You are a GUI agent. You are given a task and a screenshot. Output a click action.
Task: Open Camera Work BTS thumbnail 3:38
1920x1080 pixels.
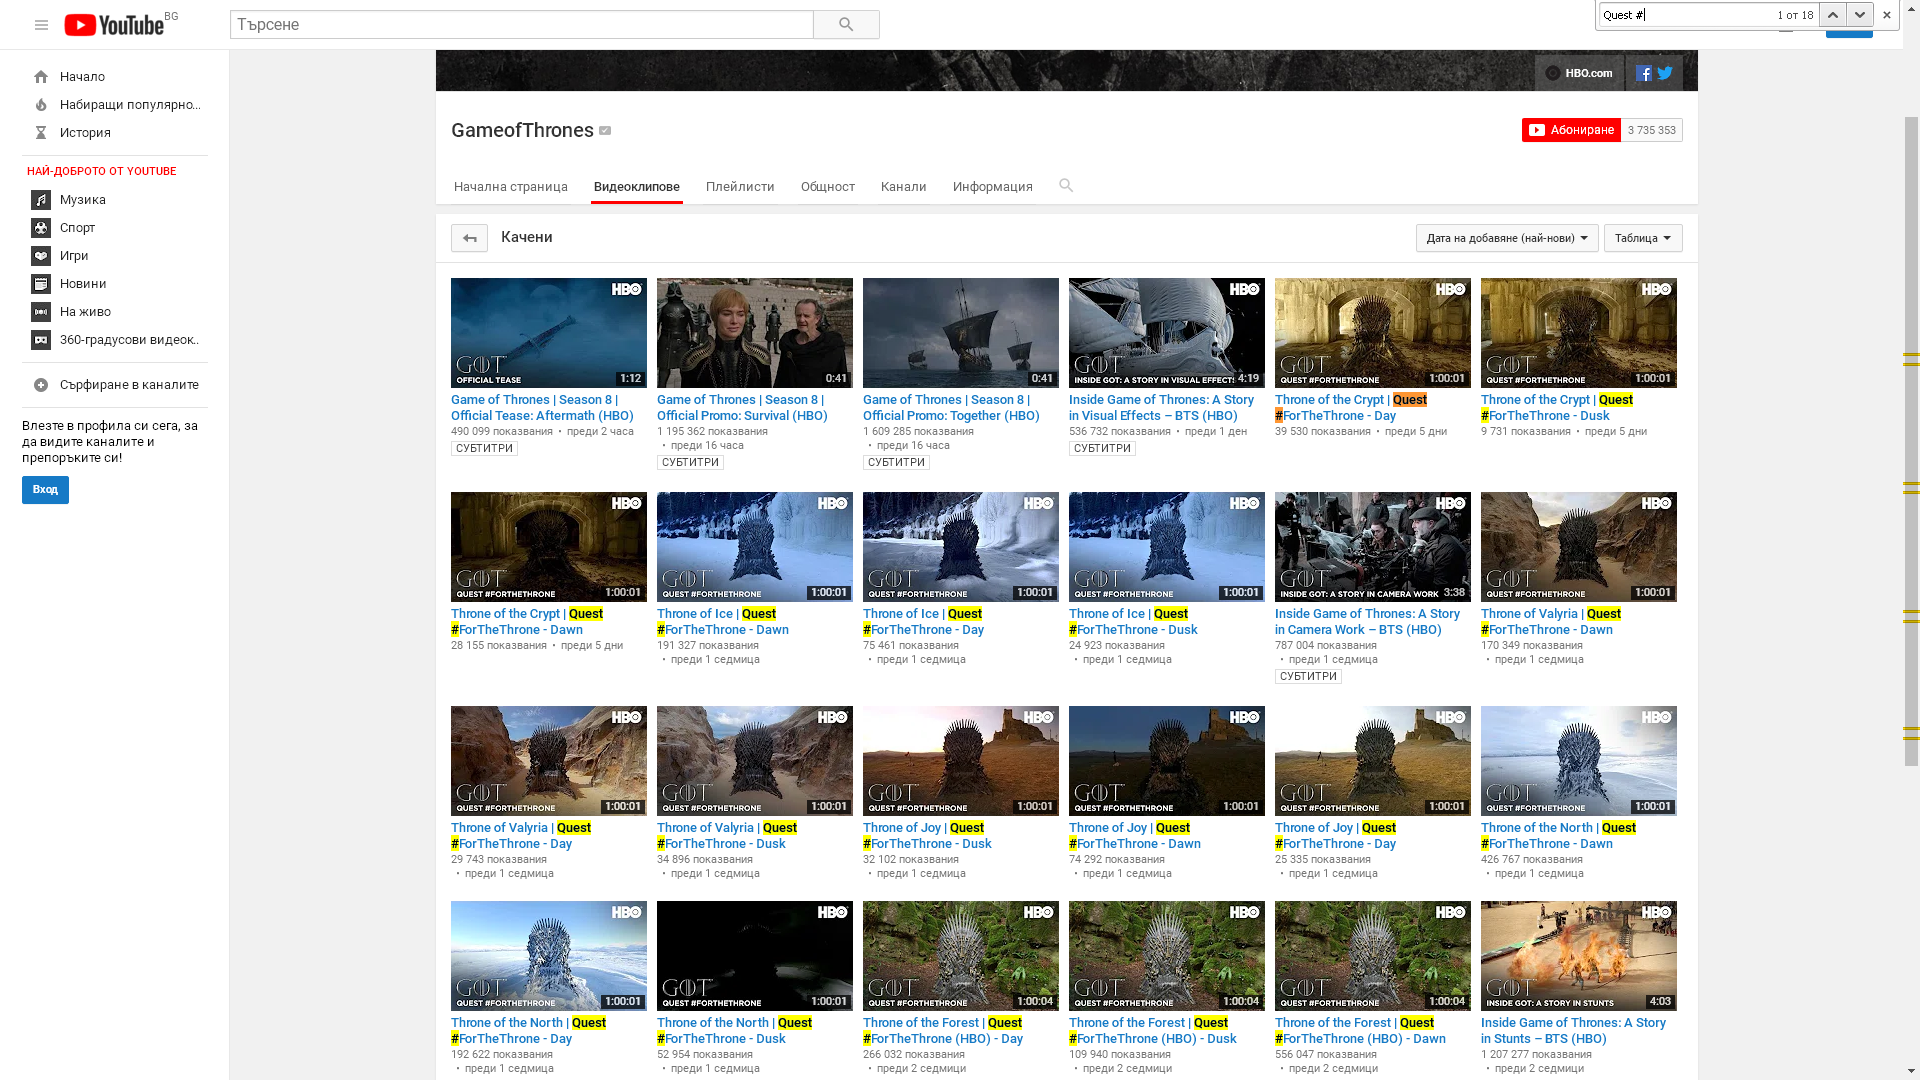click(1373, 547)
